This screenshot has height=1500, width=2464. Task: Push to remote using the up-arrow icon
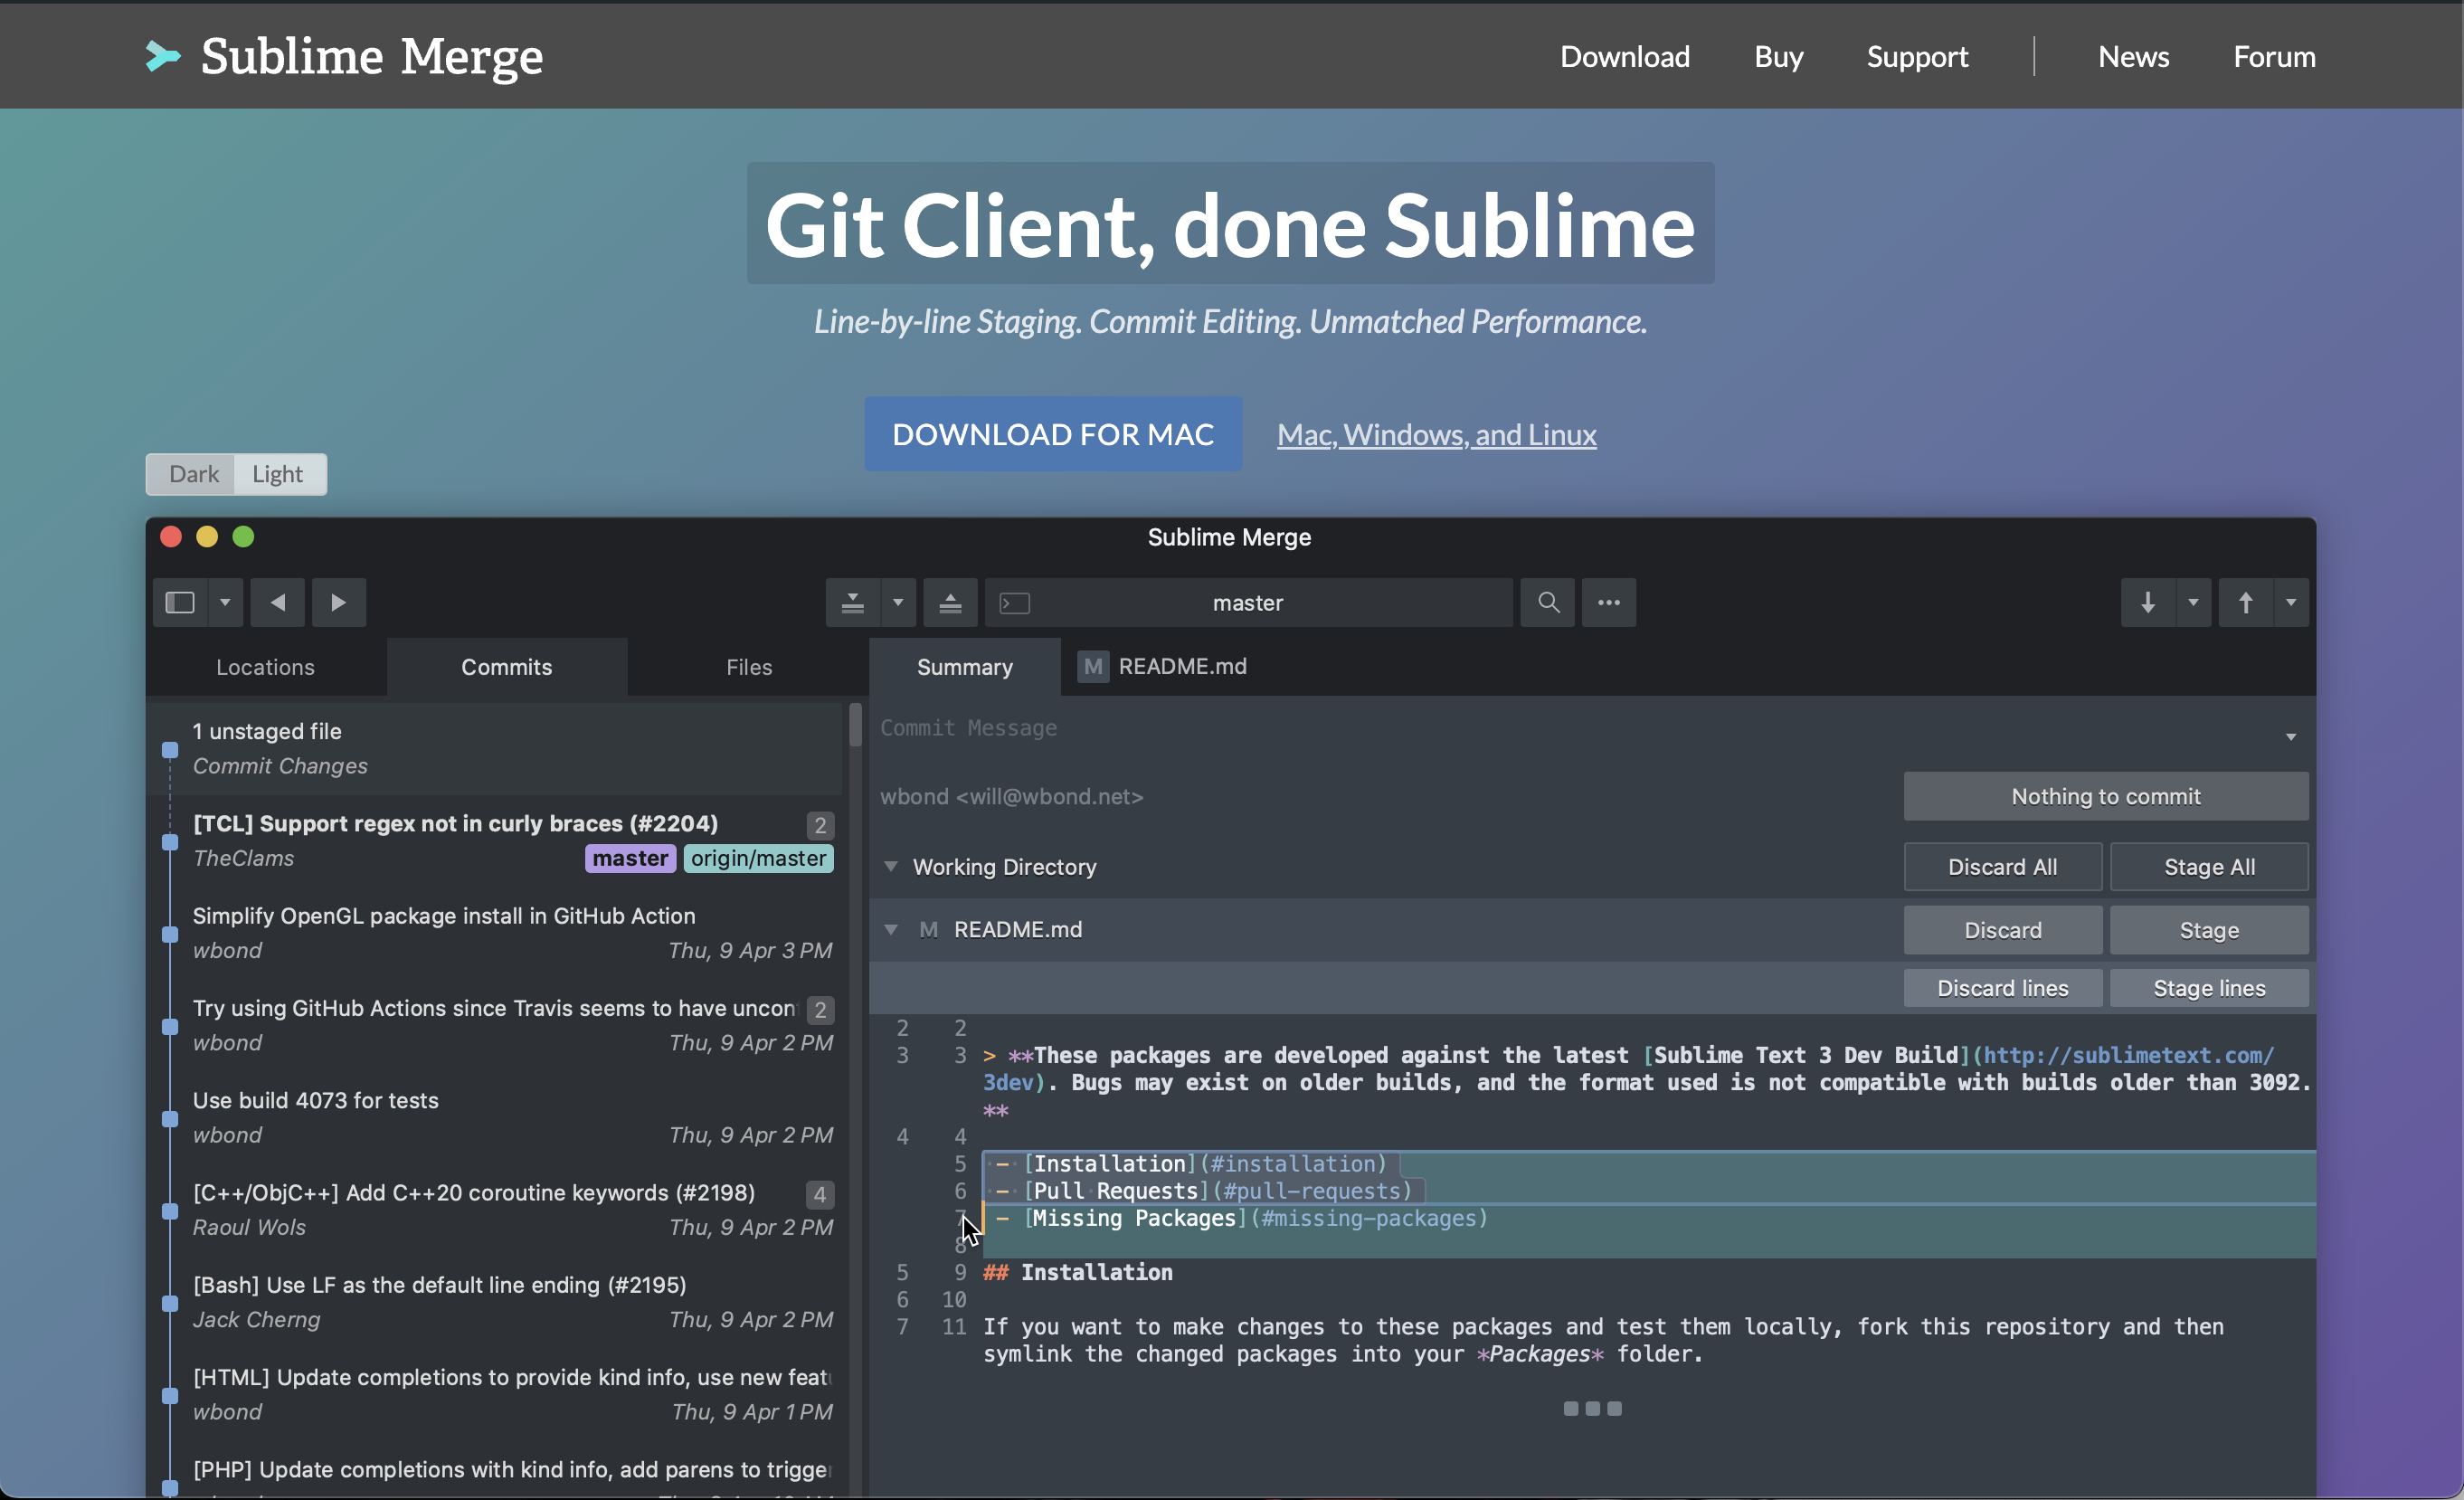click(x=2245, y=602)
